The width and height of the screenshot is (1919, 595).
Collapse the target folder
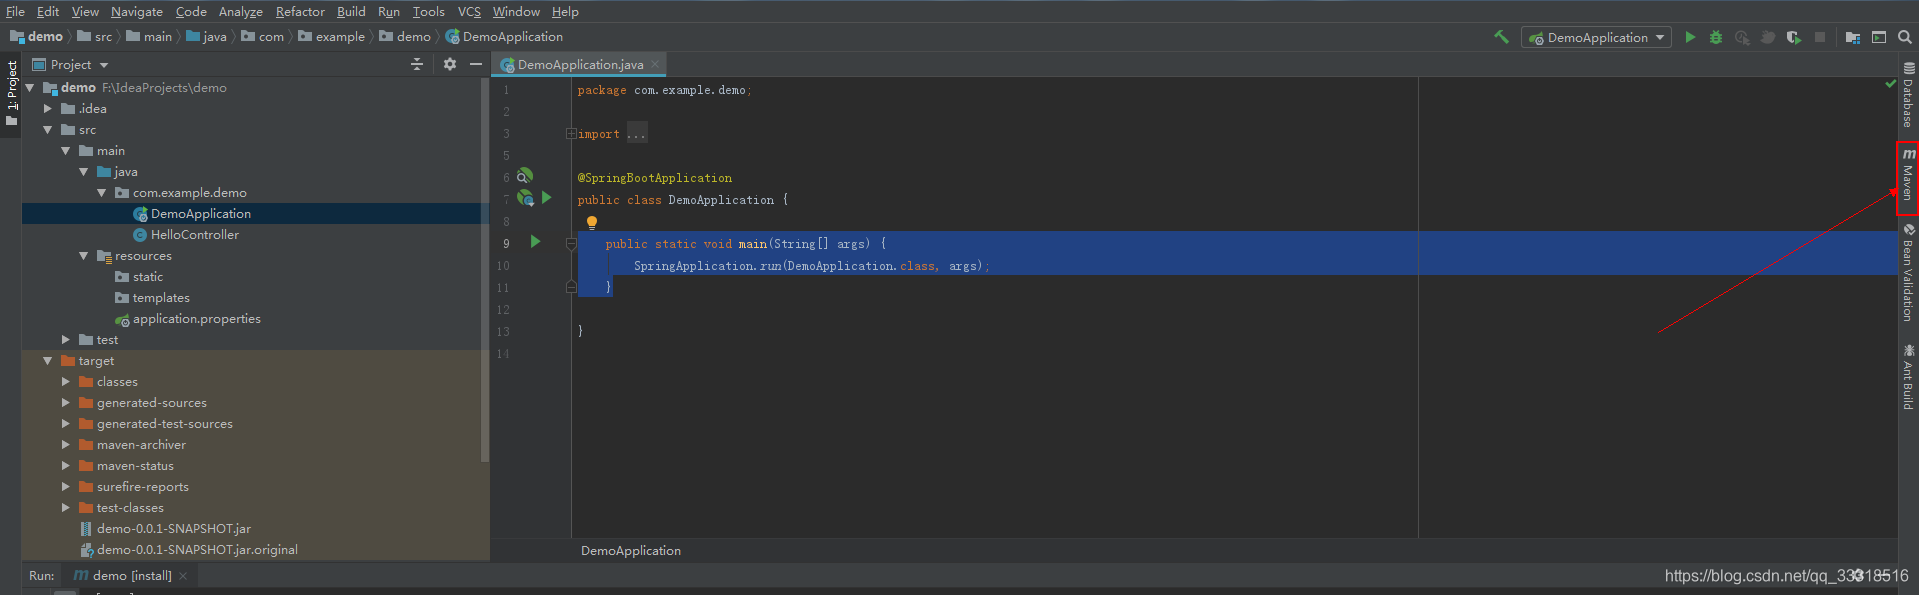[48, 361]
